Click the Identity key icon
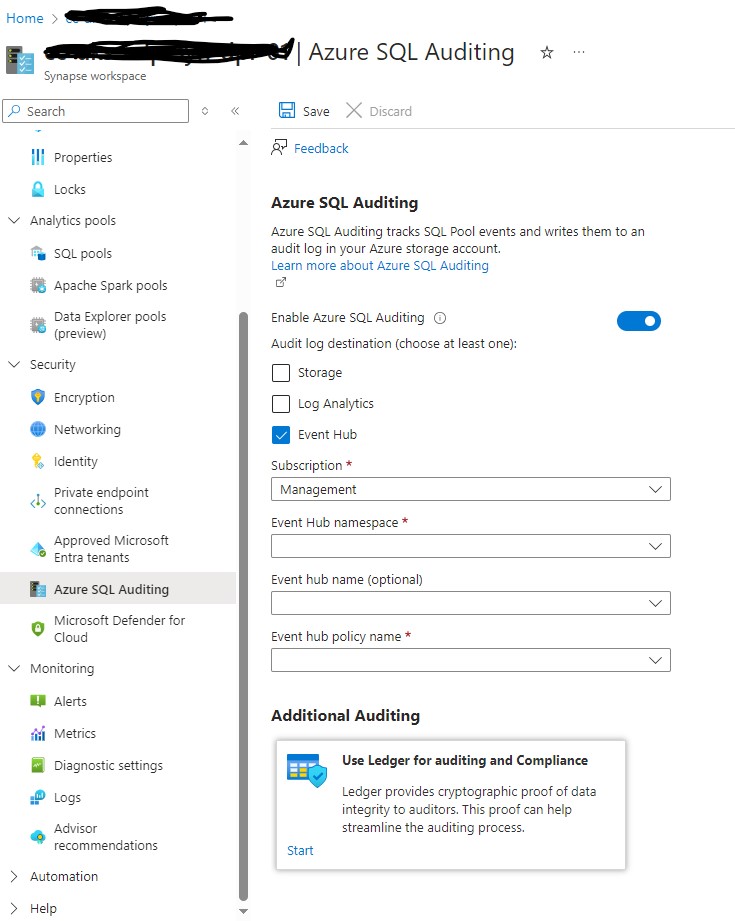The width and height of the screenshot is (735, 921). [x=38, y=461]
